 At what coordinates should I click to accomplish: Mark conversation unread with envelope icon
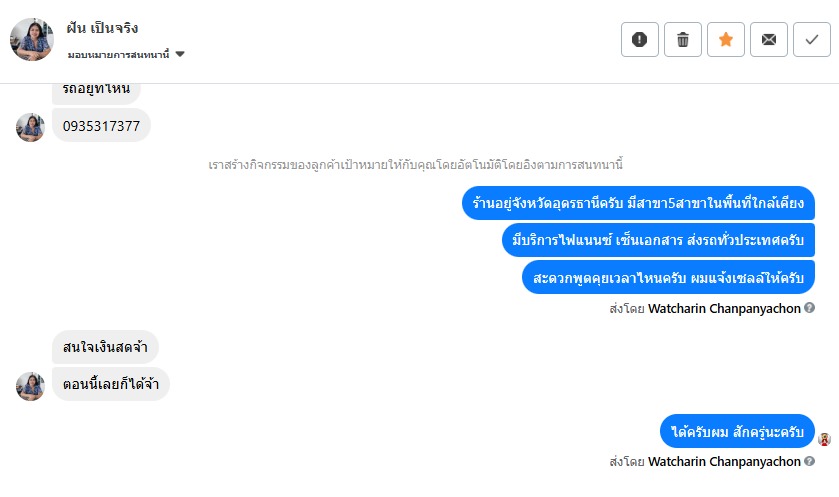tap(769, 40)
